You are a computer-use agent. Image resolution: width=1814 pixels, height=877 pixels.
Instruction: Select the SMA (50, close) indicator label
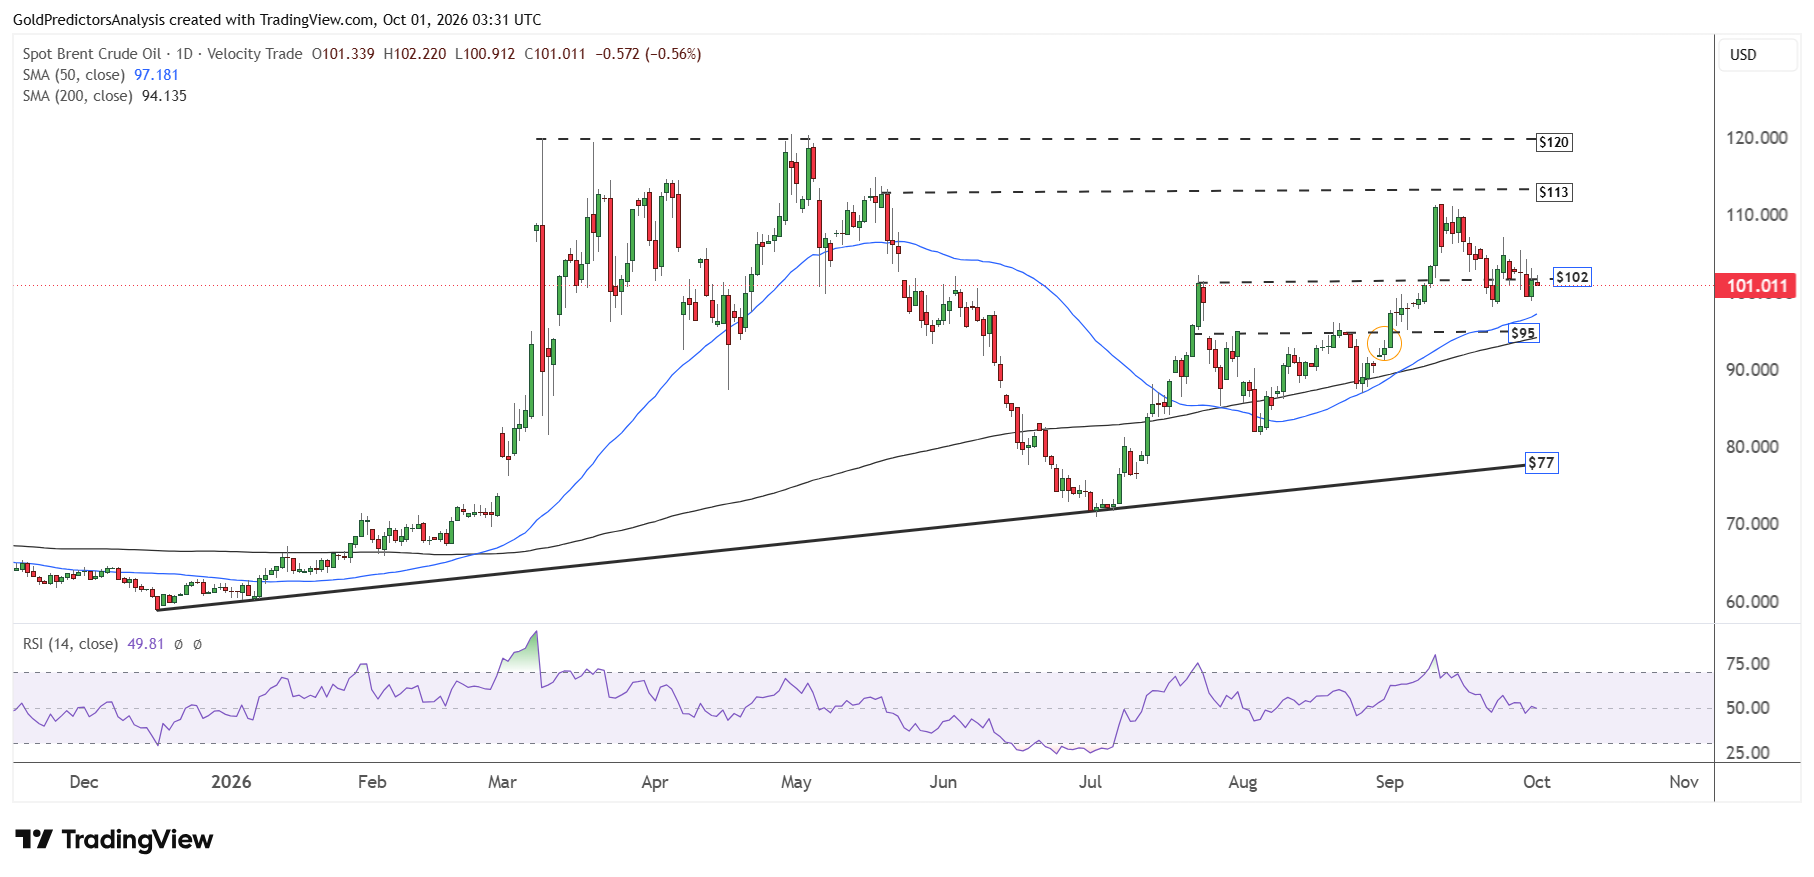[x=74, y=75]
